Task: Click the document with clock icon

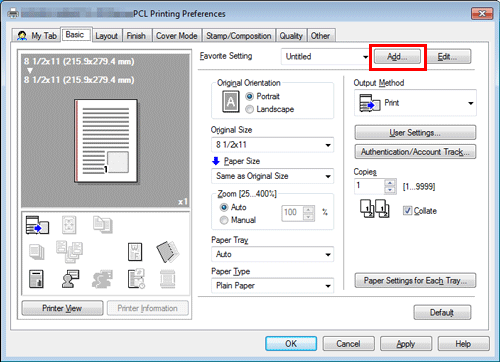Action: coord(136,279)
